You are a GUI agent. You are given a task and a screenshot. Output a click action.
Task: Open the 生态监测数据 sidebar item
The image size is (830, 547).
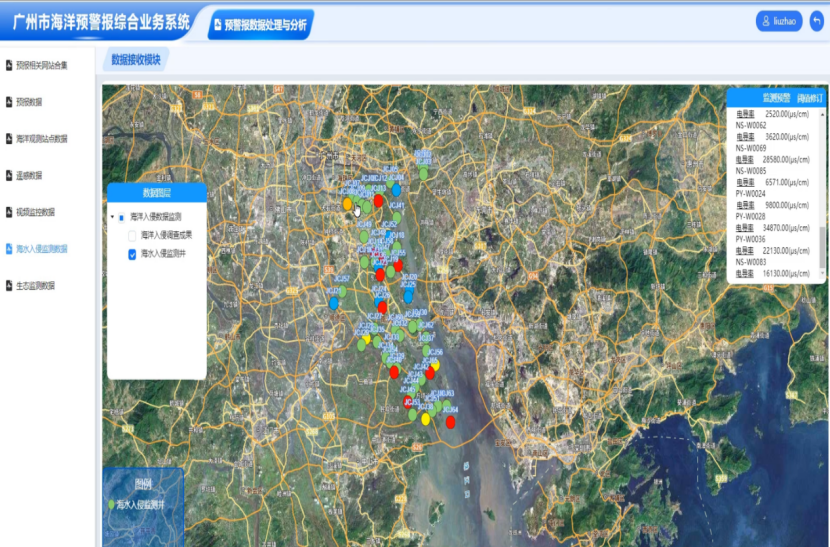pyautogui.click(x=36, y=285)
